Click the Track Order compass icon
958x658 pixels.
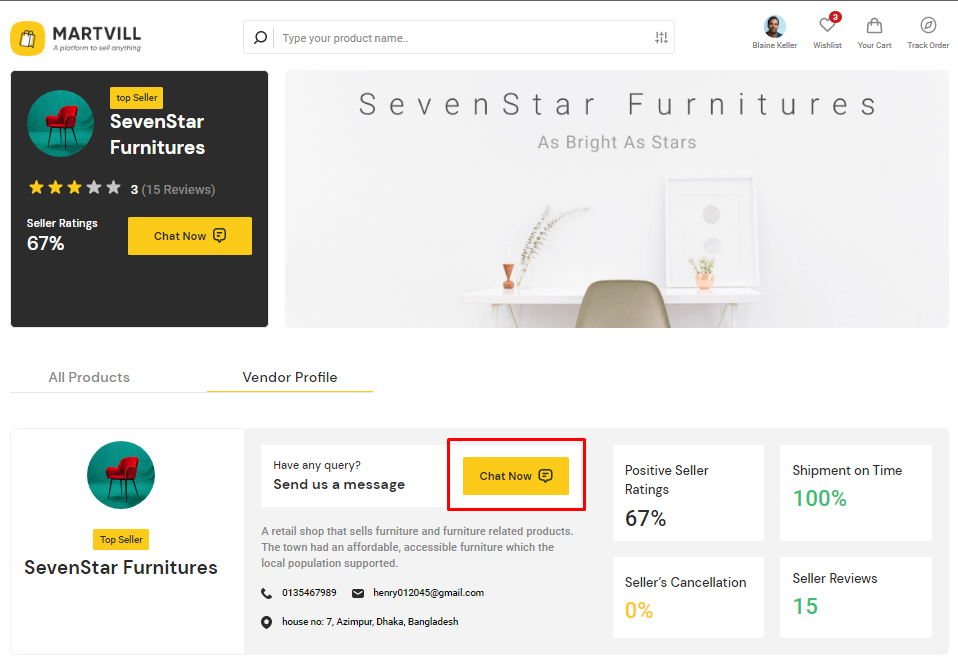[x=928, y=27]
